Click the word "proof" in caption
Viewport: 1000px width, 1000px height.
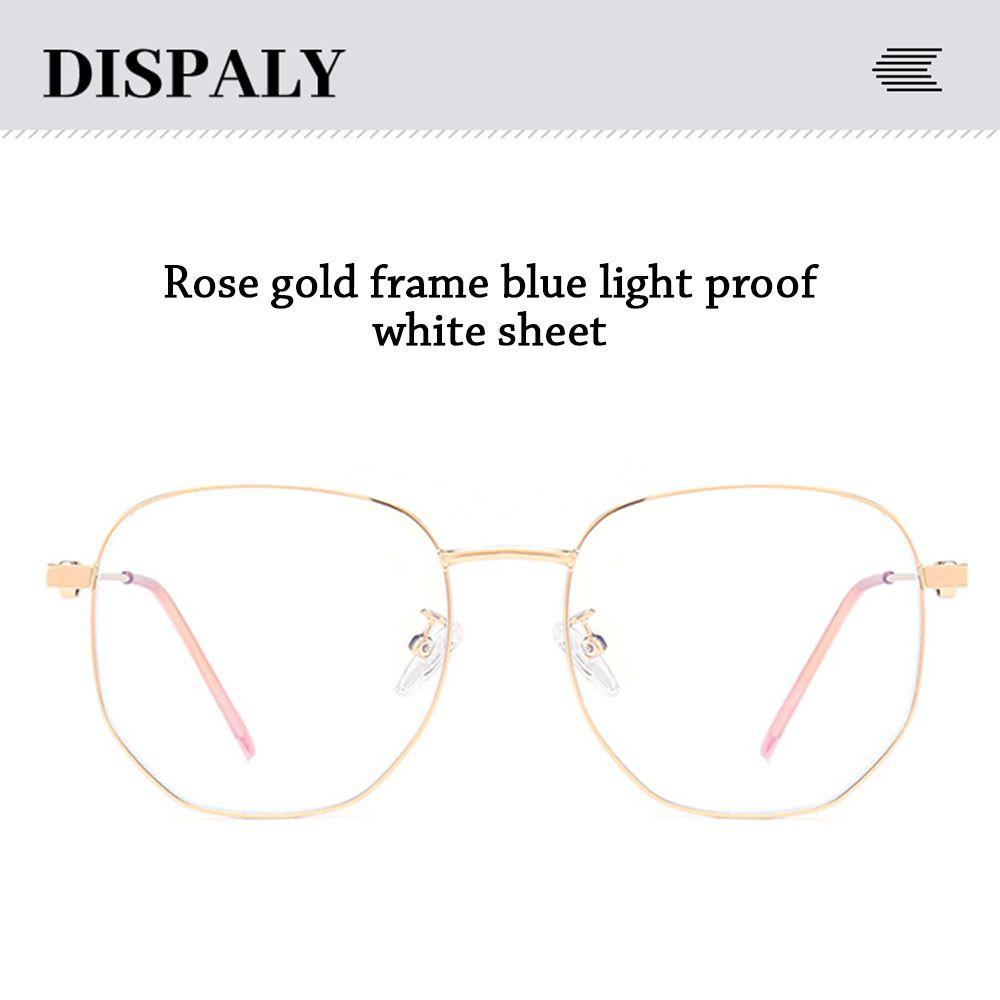click(x=761, y=284)
